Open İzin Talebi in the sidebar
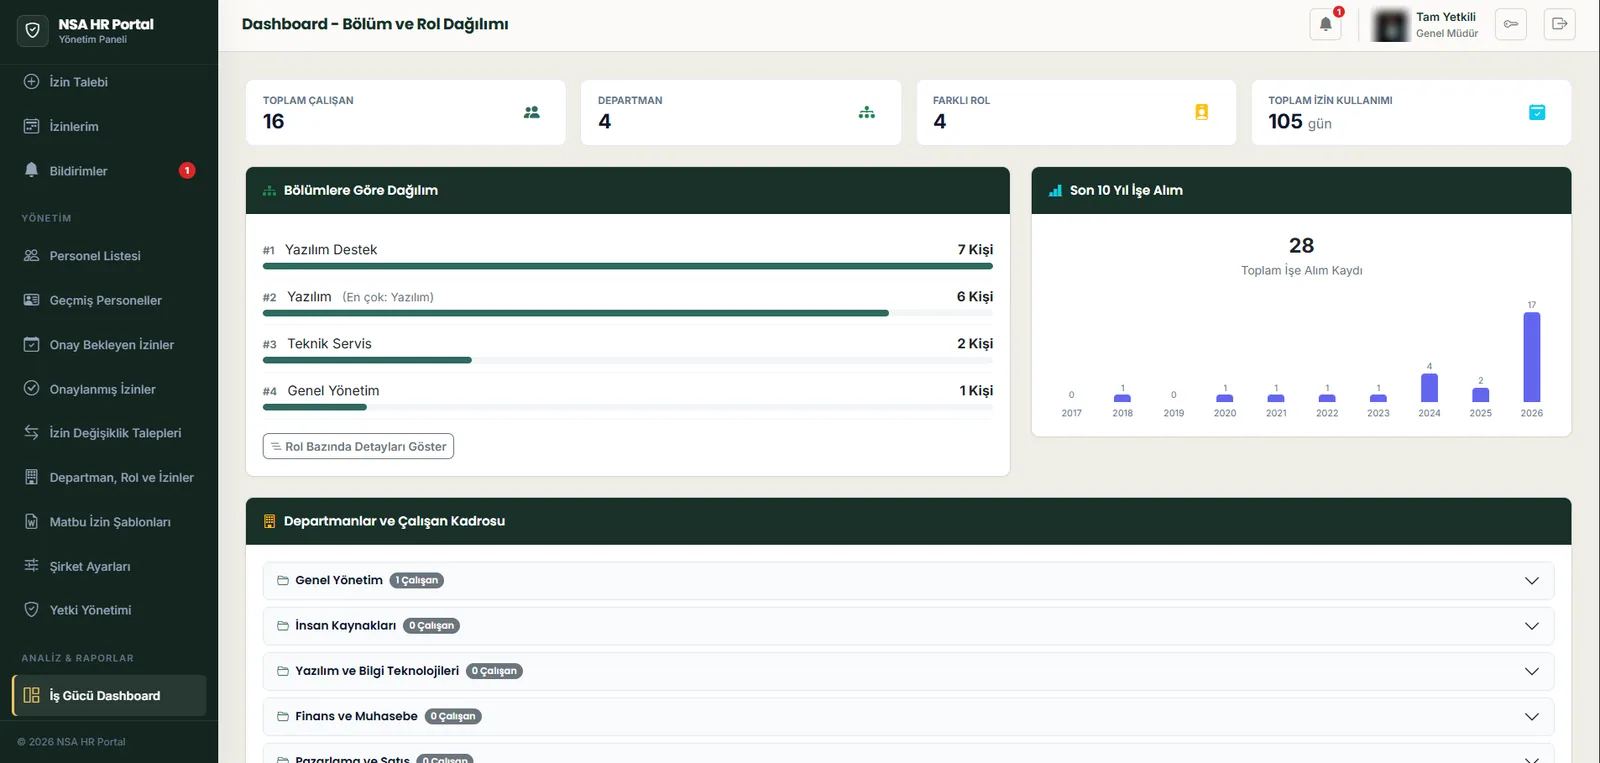The image size is (1600, 763). [109, 82]
